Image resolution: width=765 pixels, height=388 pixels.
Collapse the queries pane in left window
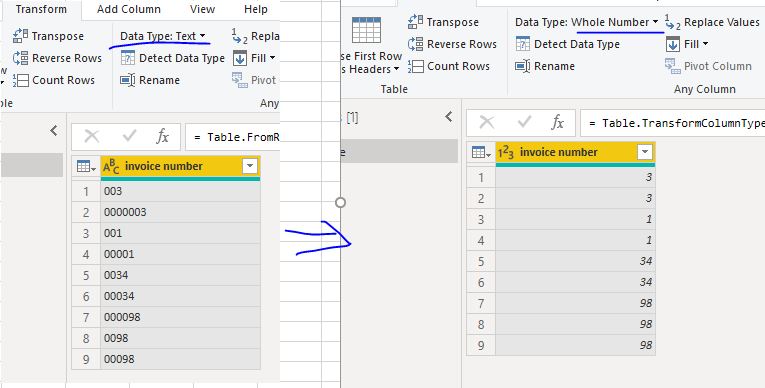coord(54,130)
